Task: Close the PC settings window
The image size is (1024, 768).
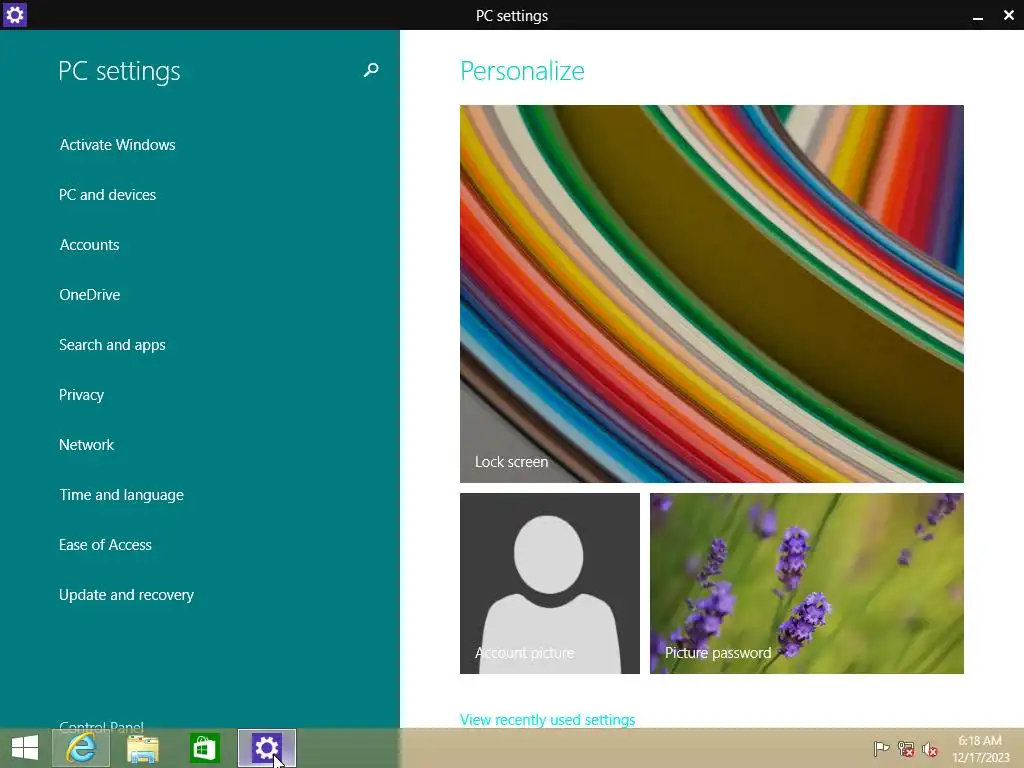Action: coord(1008,15)
